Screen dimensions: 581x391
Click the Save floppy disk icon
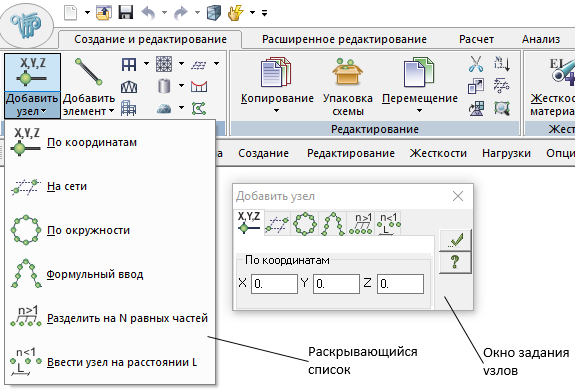[x=126, y=13]
